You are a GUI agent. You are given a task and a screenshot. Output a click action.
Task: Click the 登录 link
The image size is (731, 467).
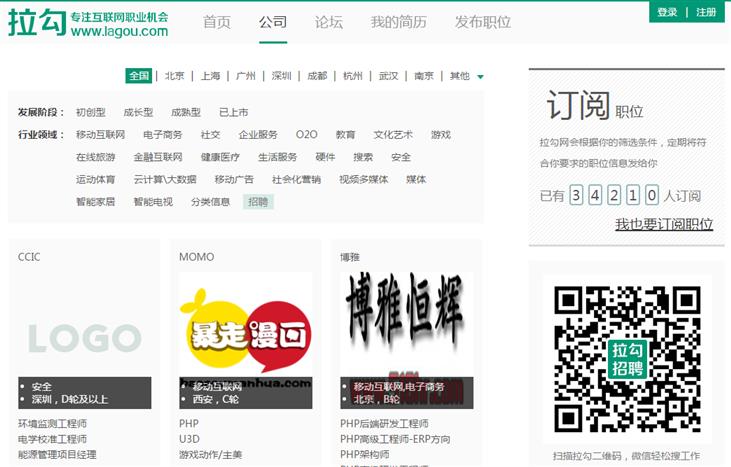coord(667,12)
